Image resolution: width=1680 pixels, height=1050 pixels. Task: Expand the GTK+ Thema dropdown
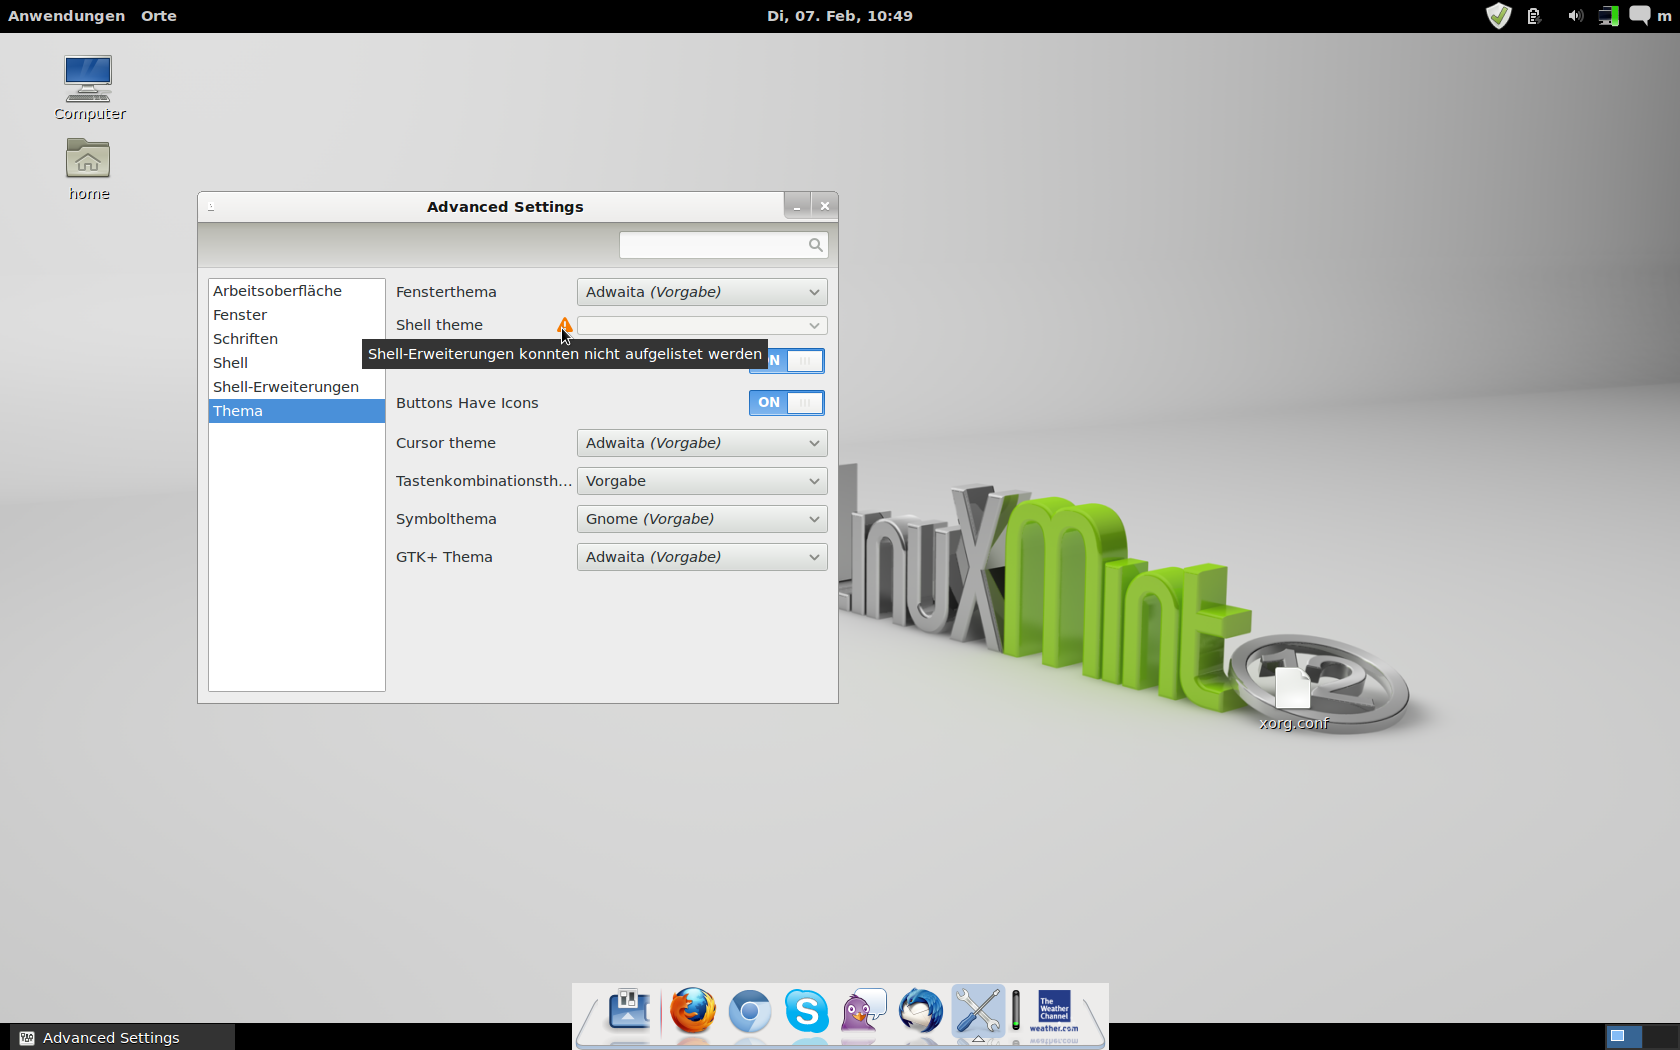[702, 557]
